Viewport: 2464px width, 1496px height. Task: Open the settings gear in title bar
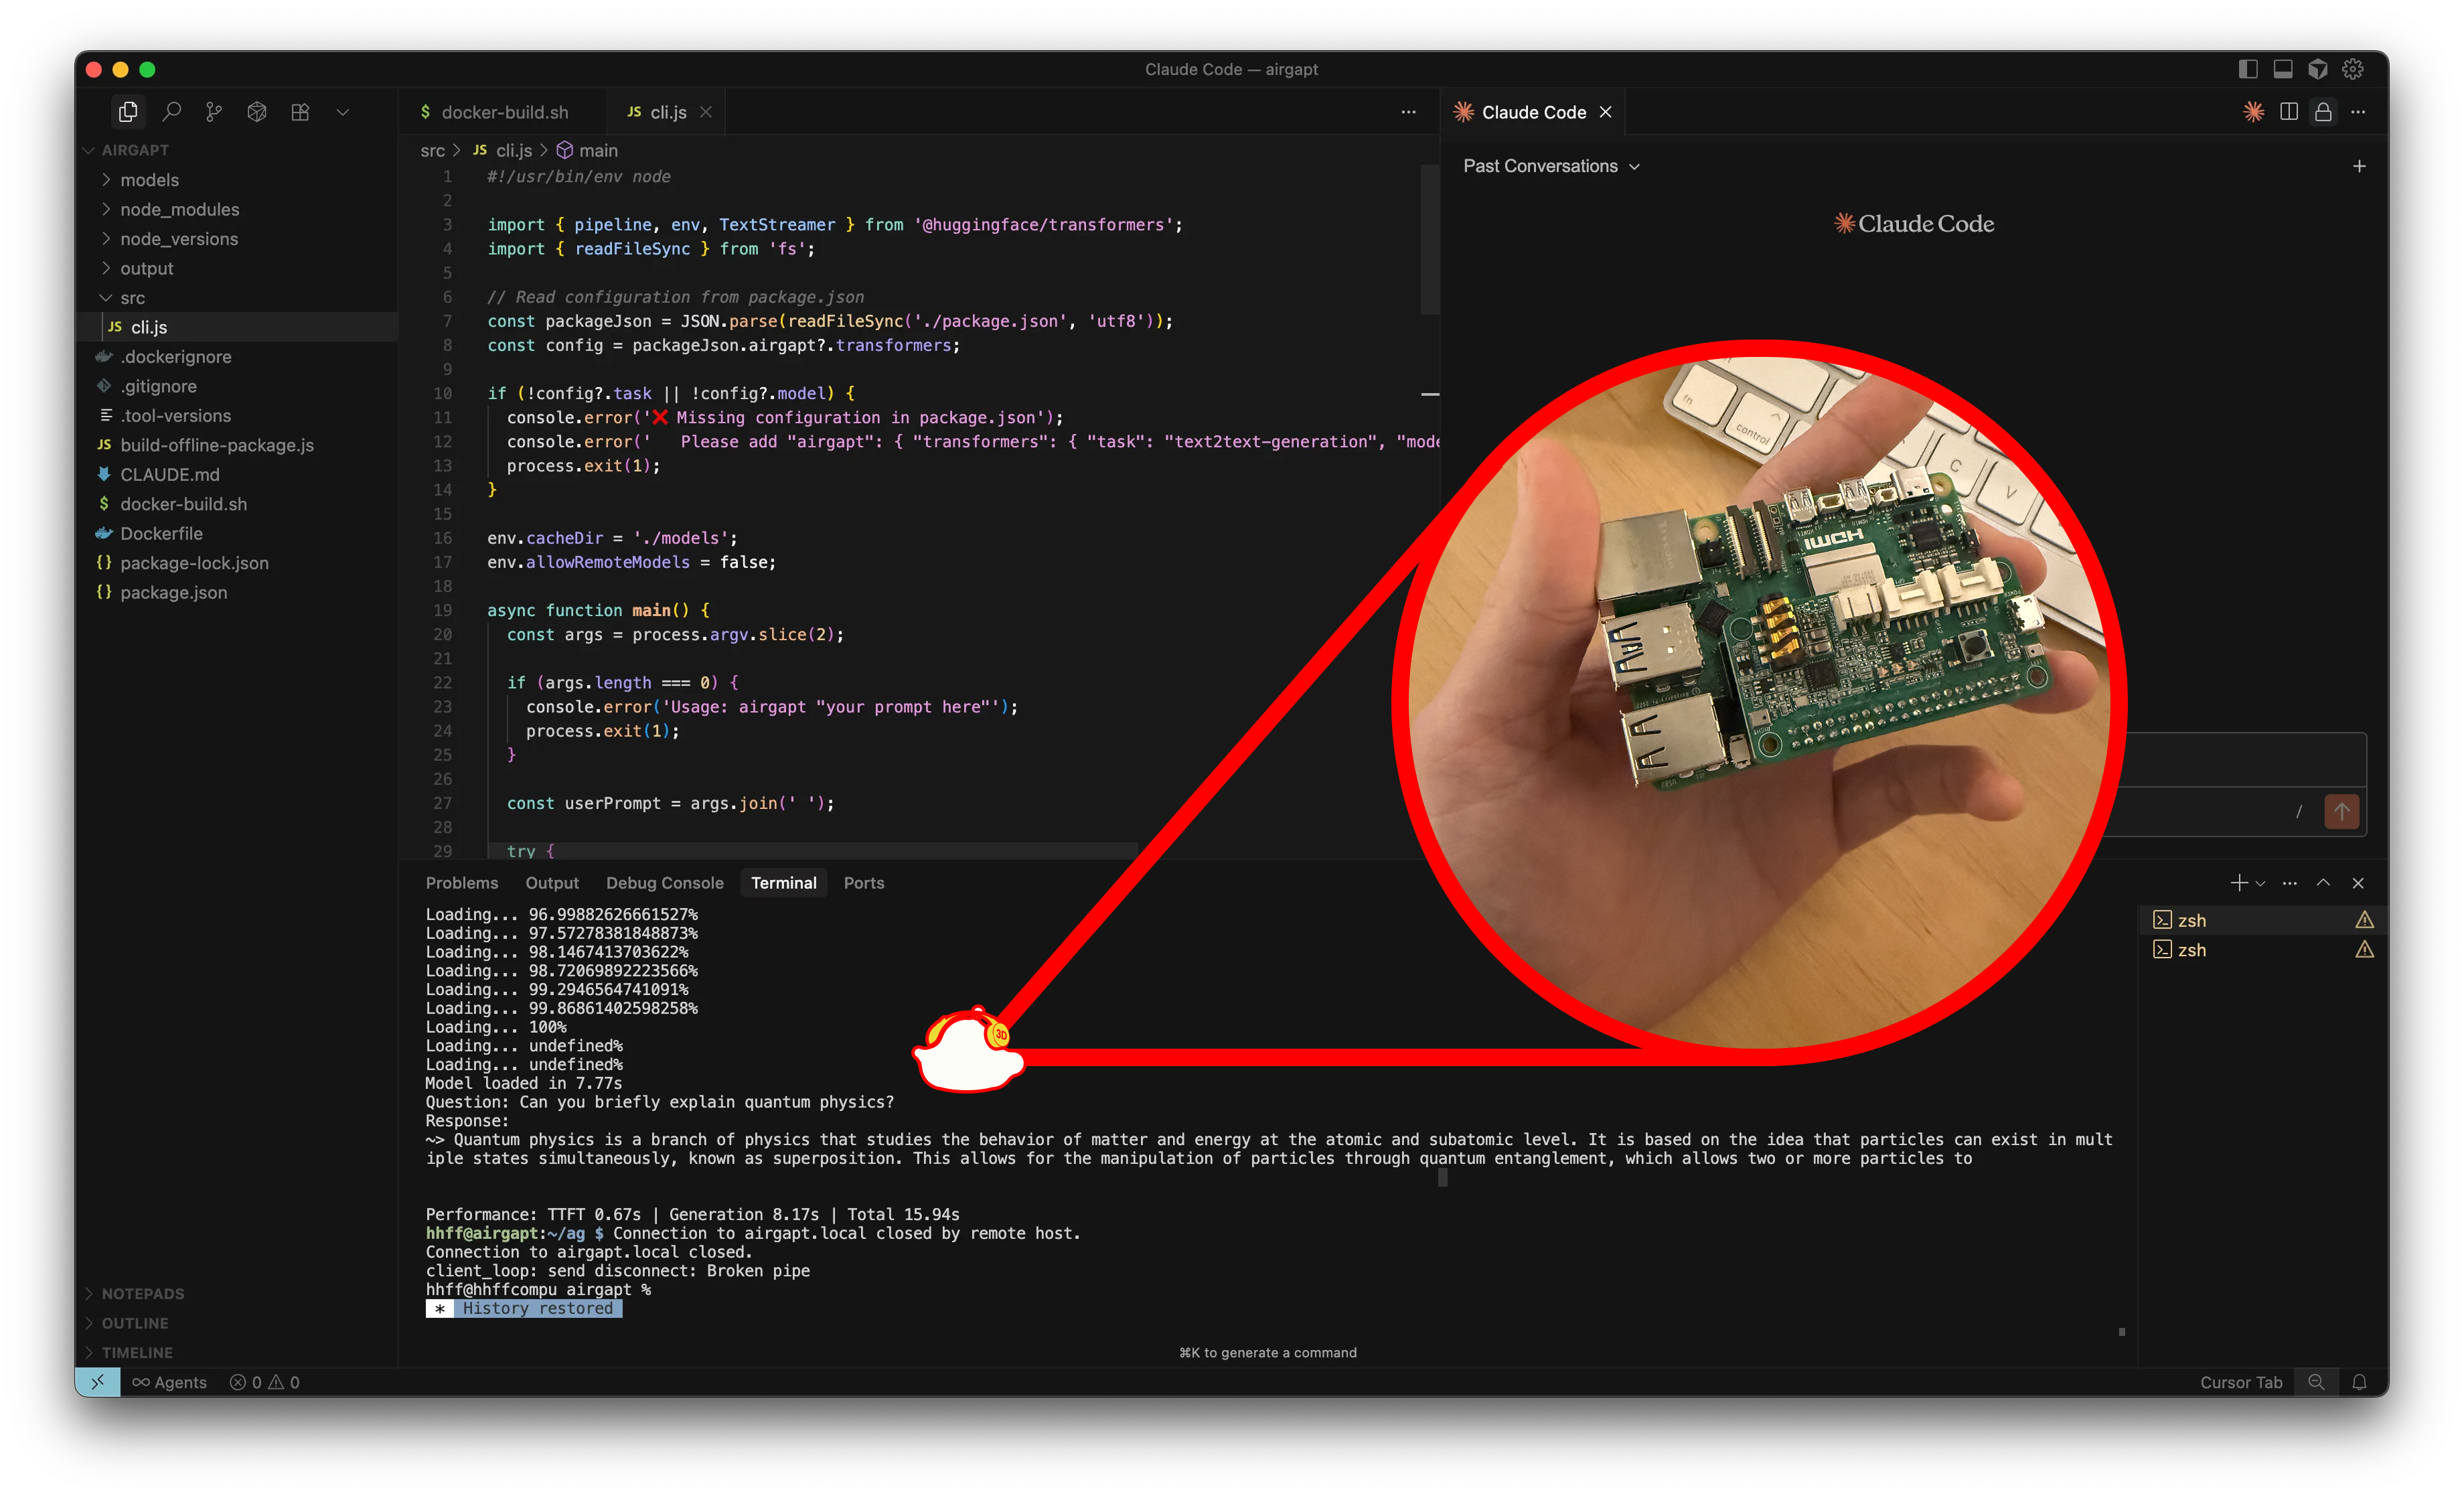tap(2353, 69)
